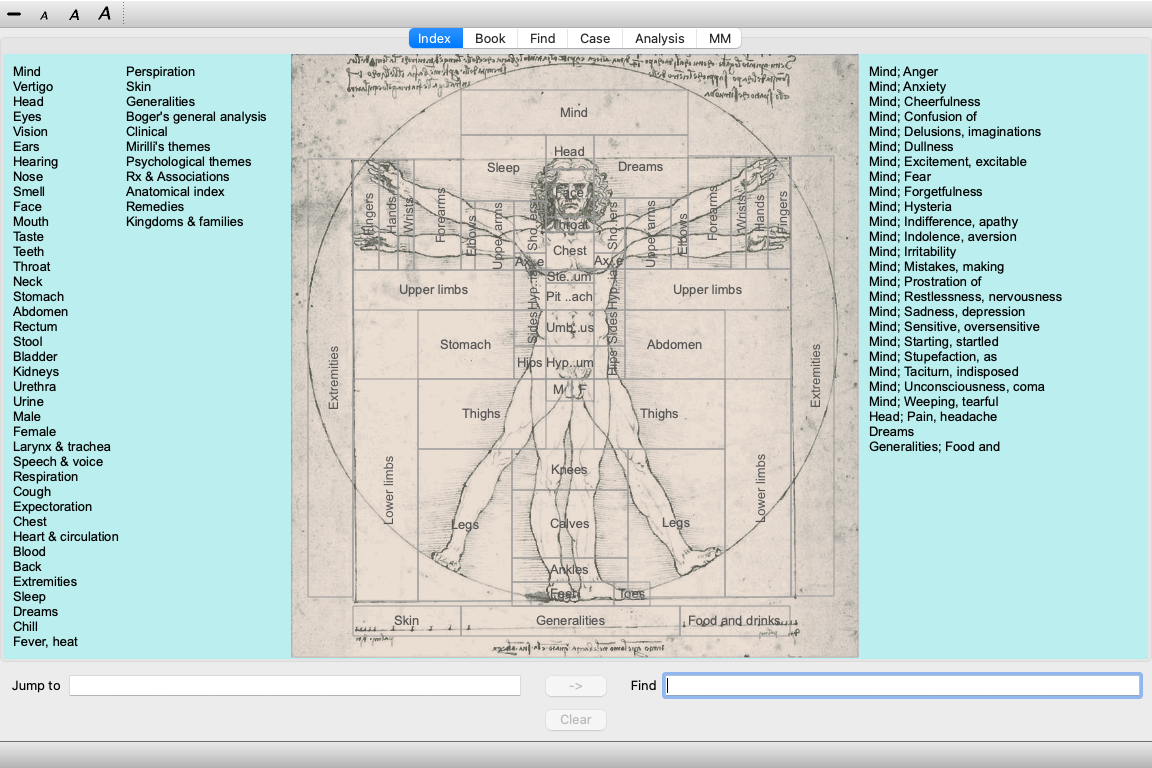Screen dimensions: 1152x768
Task: Choose the Dreams region on the diagram
Action: tap(640, 167)
